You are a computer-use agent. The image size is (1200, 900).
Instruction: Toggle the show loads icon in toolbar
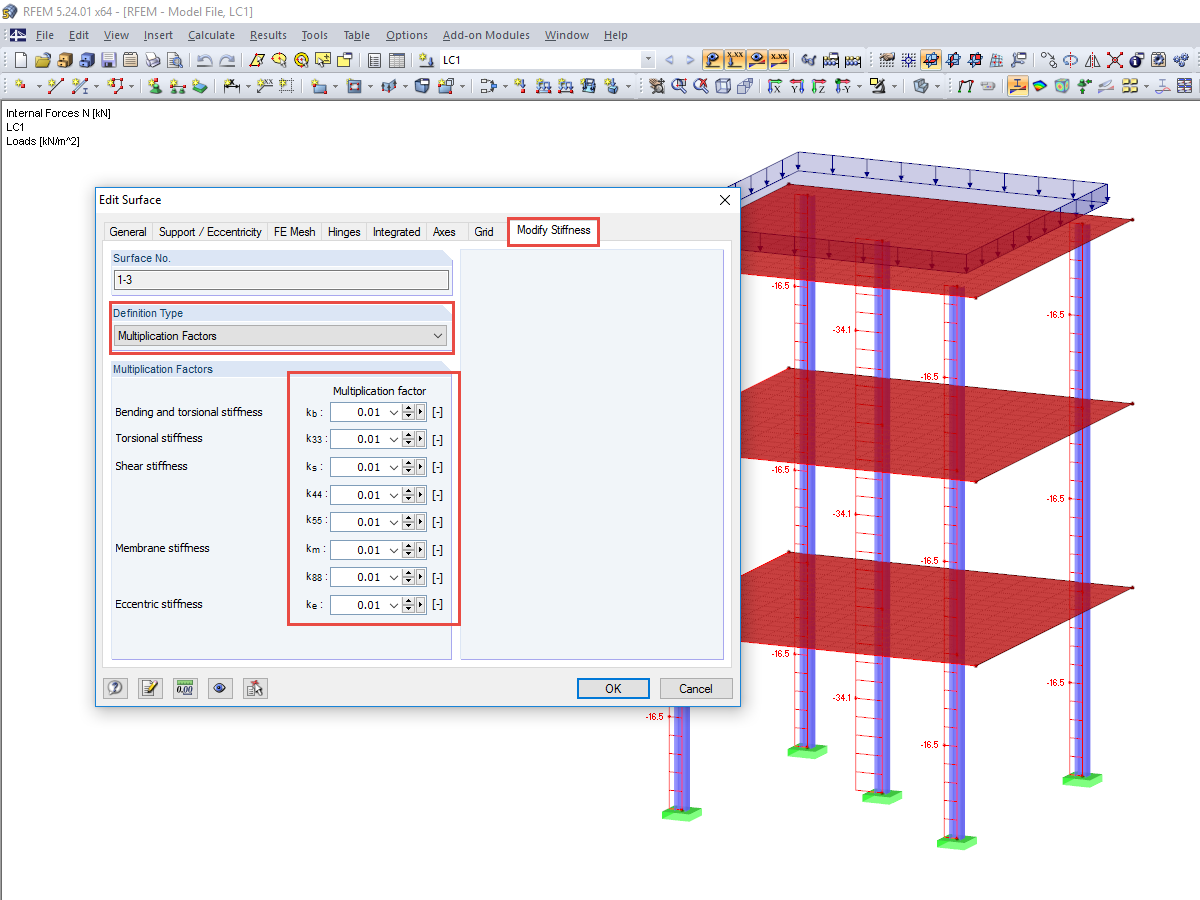pos(712,60)
